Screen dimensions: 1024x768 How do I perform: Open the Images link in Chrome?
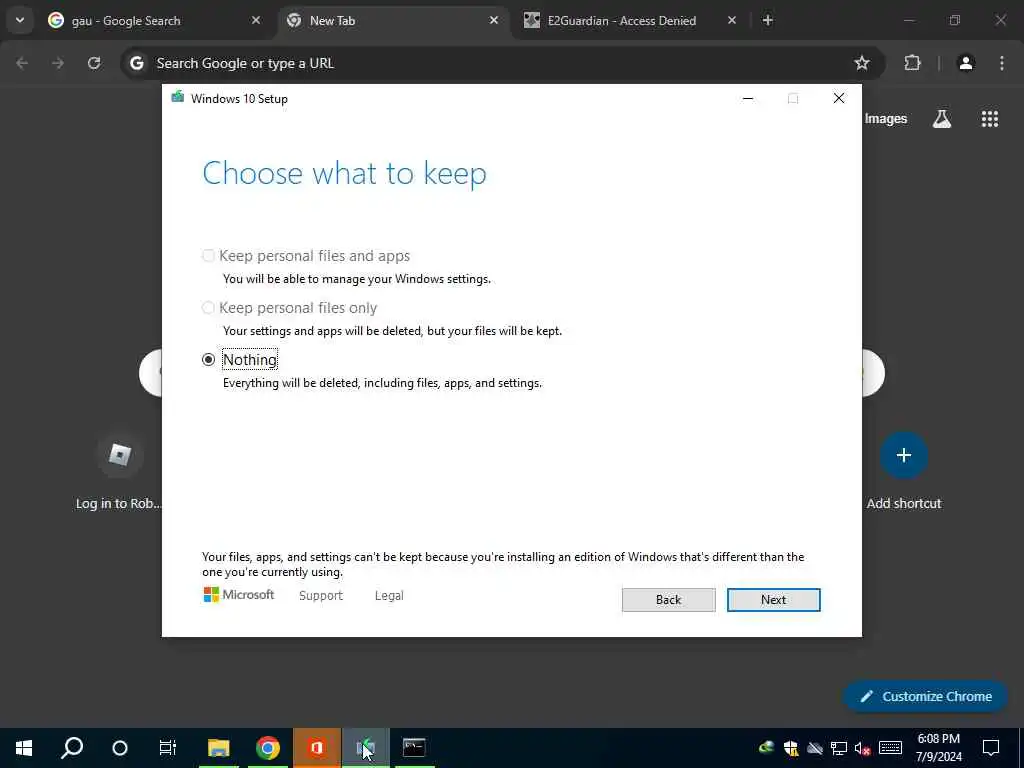click(886, 119)
